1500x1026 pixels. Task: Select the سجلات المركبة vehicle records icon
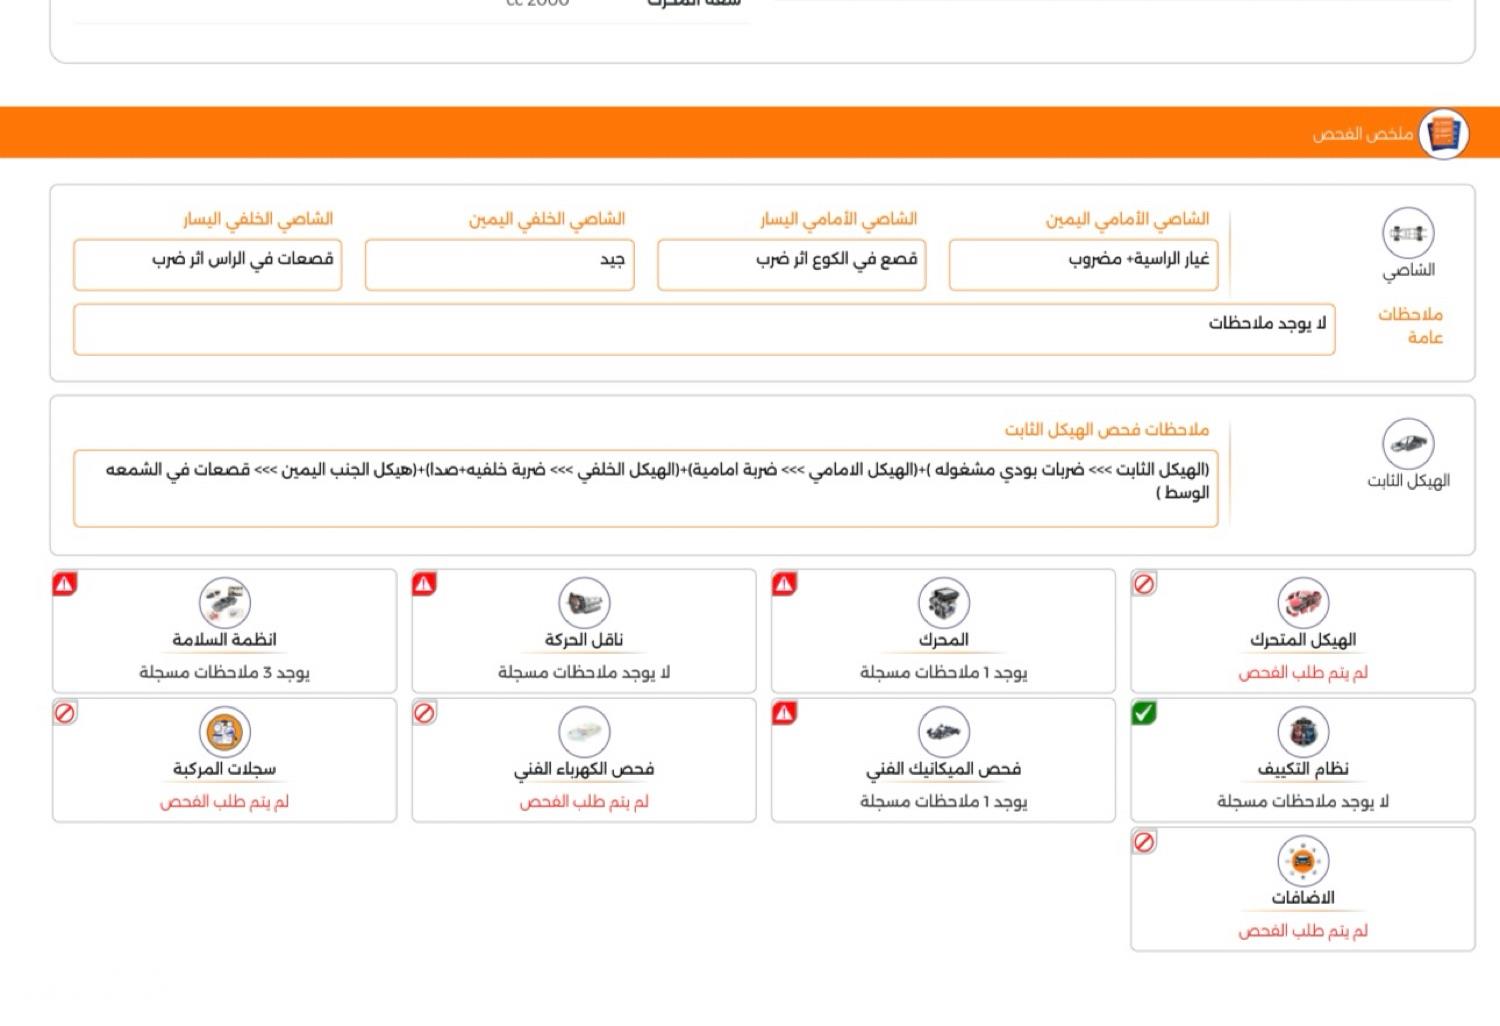[x=224, y=732]
